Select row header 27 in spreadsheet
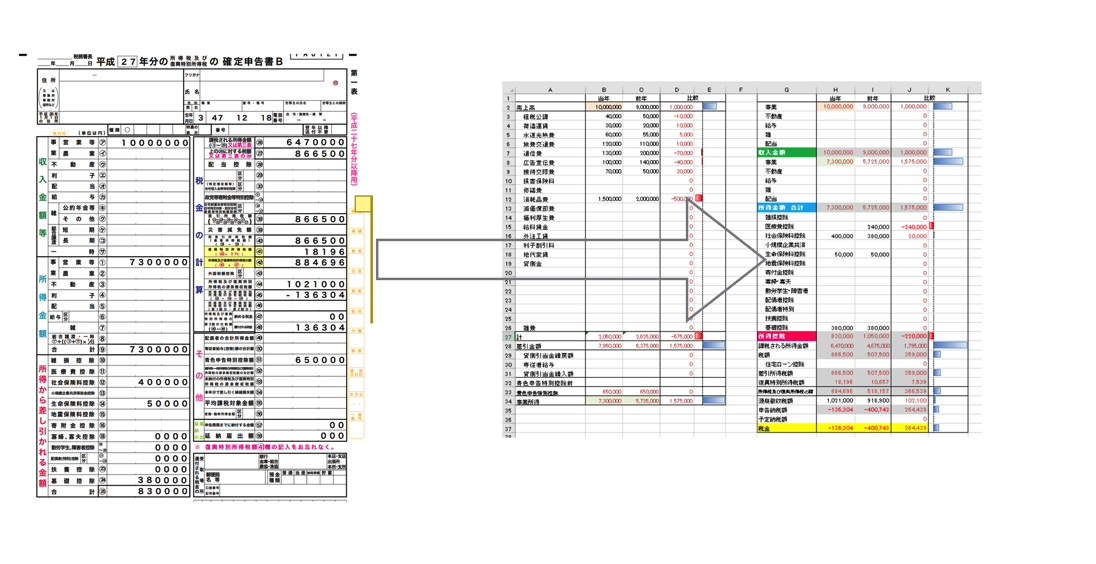Image resolution: width=1096 pixels, height=564 pixels. click(508, 336)
